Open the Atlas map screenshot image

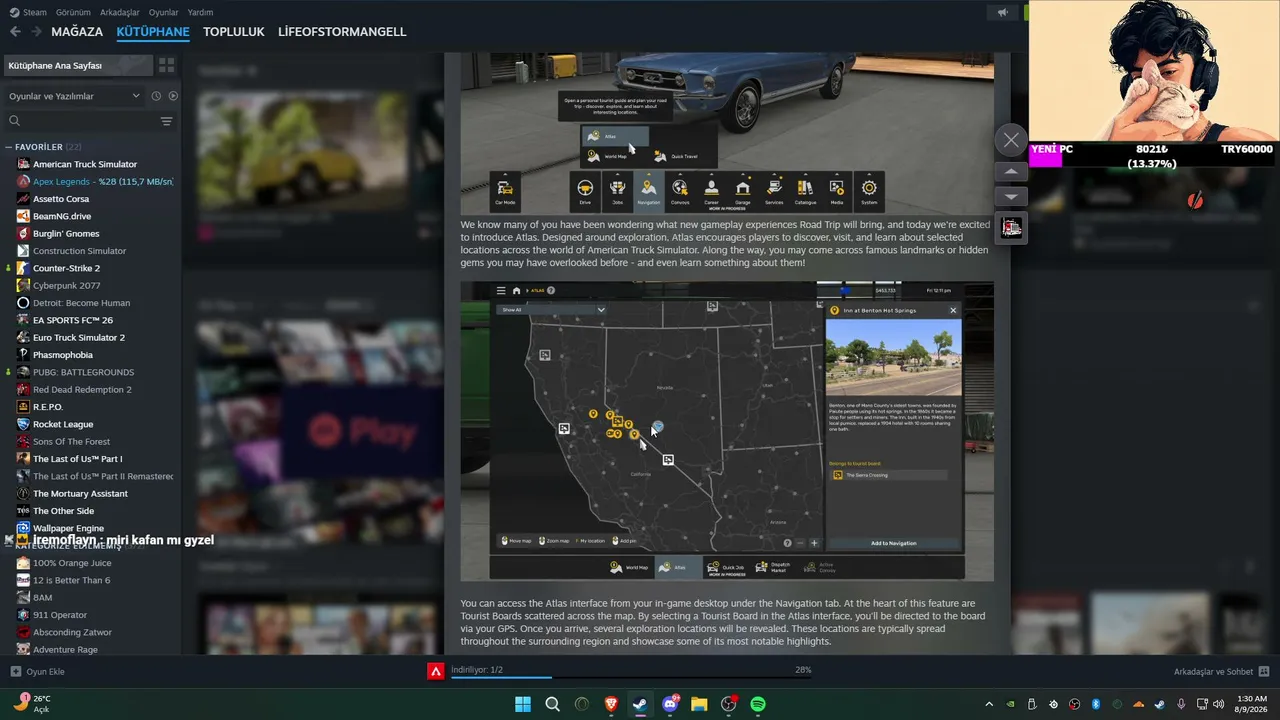[727, 431]
